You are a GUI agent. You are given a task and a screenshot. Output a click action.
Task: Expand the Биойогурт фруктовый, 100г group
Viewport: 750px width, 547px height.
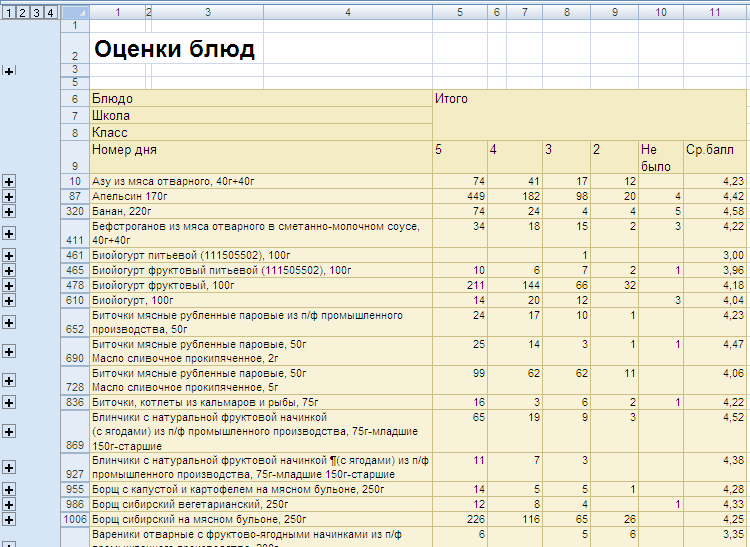9,285
